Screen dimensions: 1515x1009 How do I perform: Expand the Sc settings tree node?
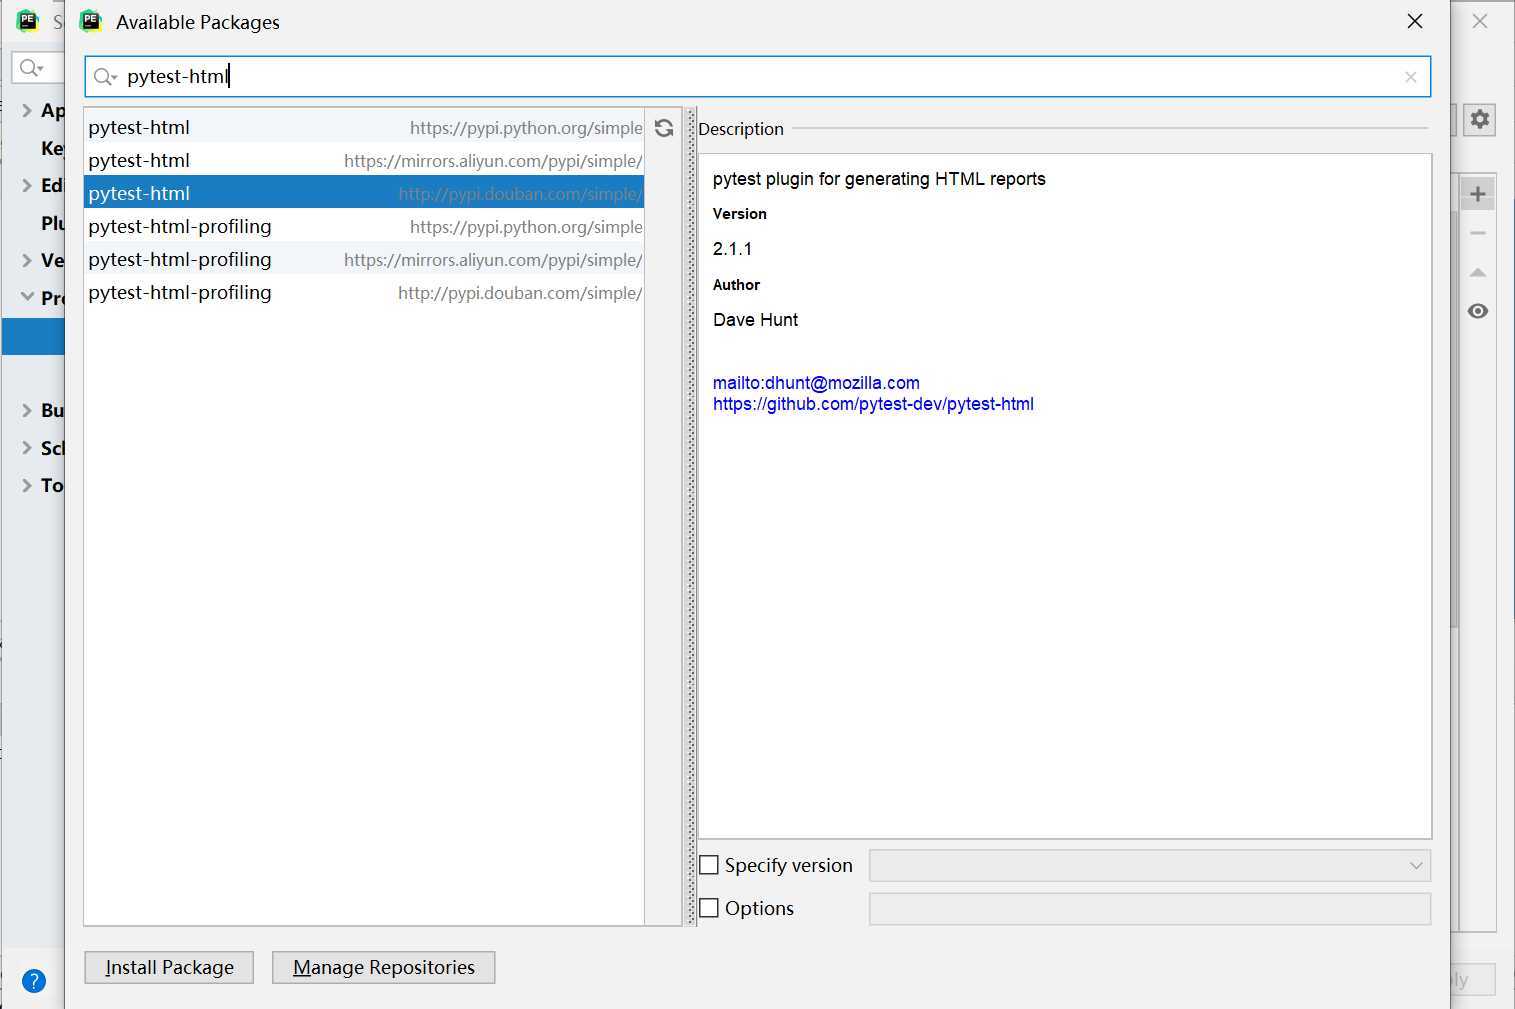[27, 448]
